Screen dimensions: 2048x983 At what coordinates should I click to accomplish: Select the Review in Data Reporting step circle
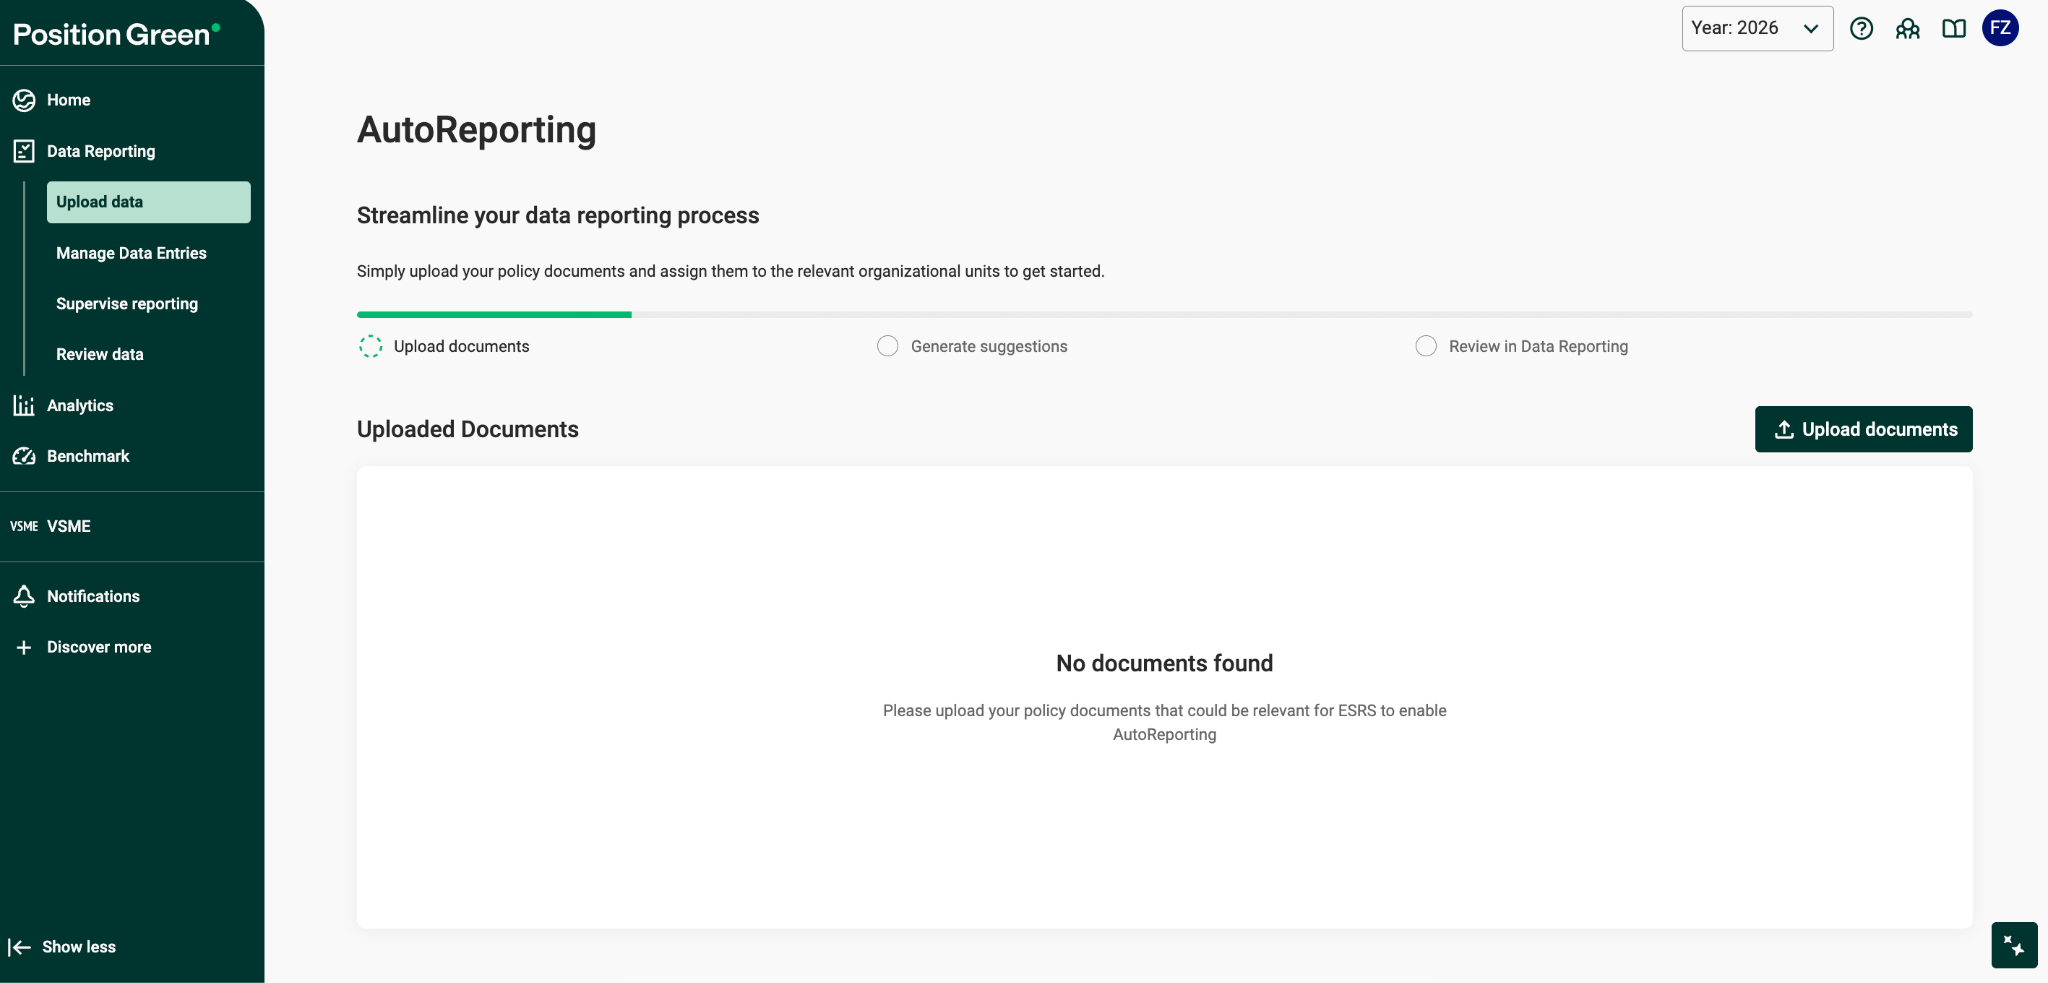(x=1426, y=346)
